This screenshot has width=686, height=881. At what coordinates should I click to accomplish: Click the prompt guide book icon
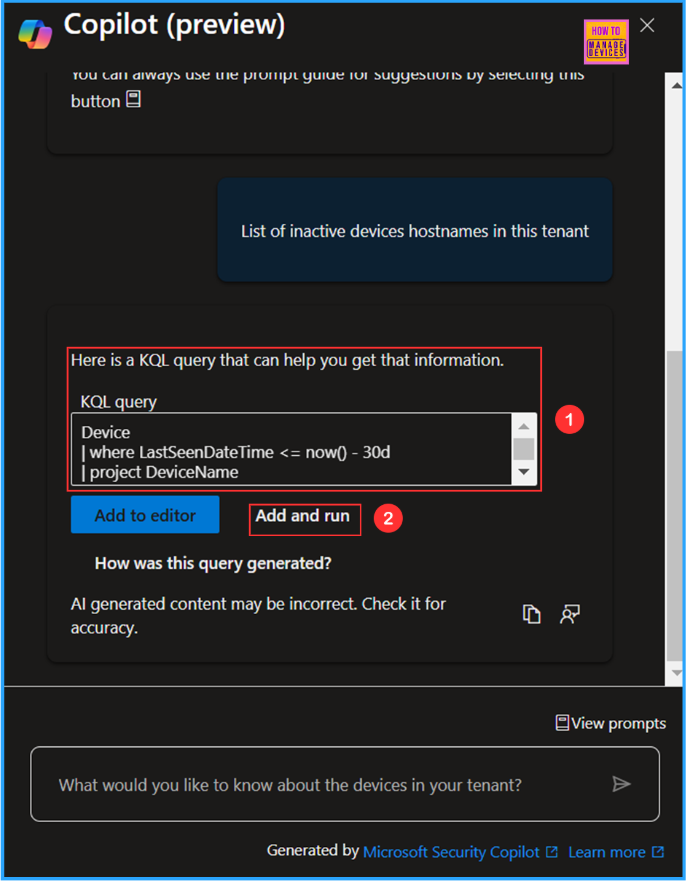(133, 99)
